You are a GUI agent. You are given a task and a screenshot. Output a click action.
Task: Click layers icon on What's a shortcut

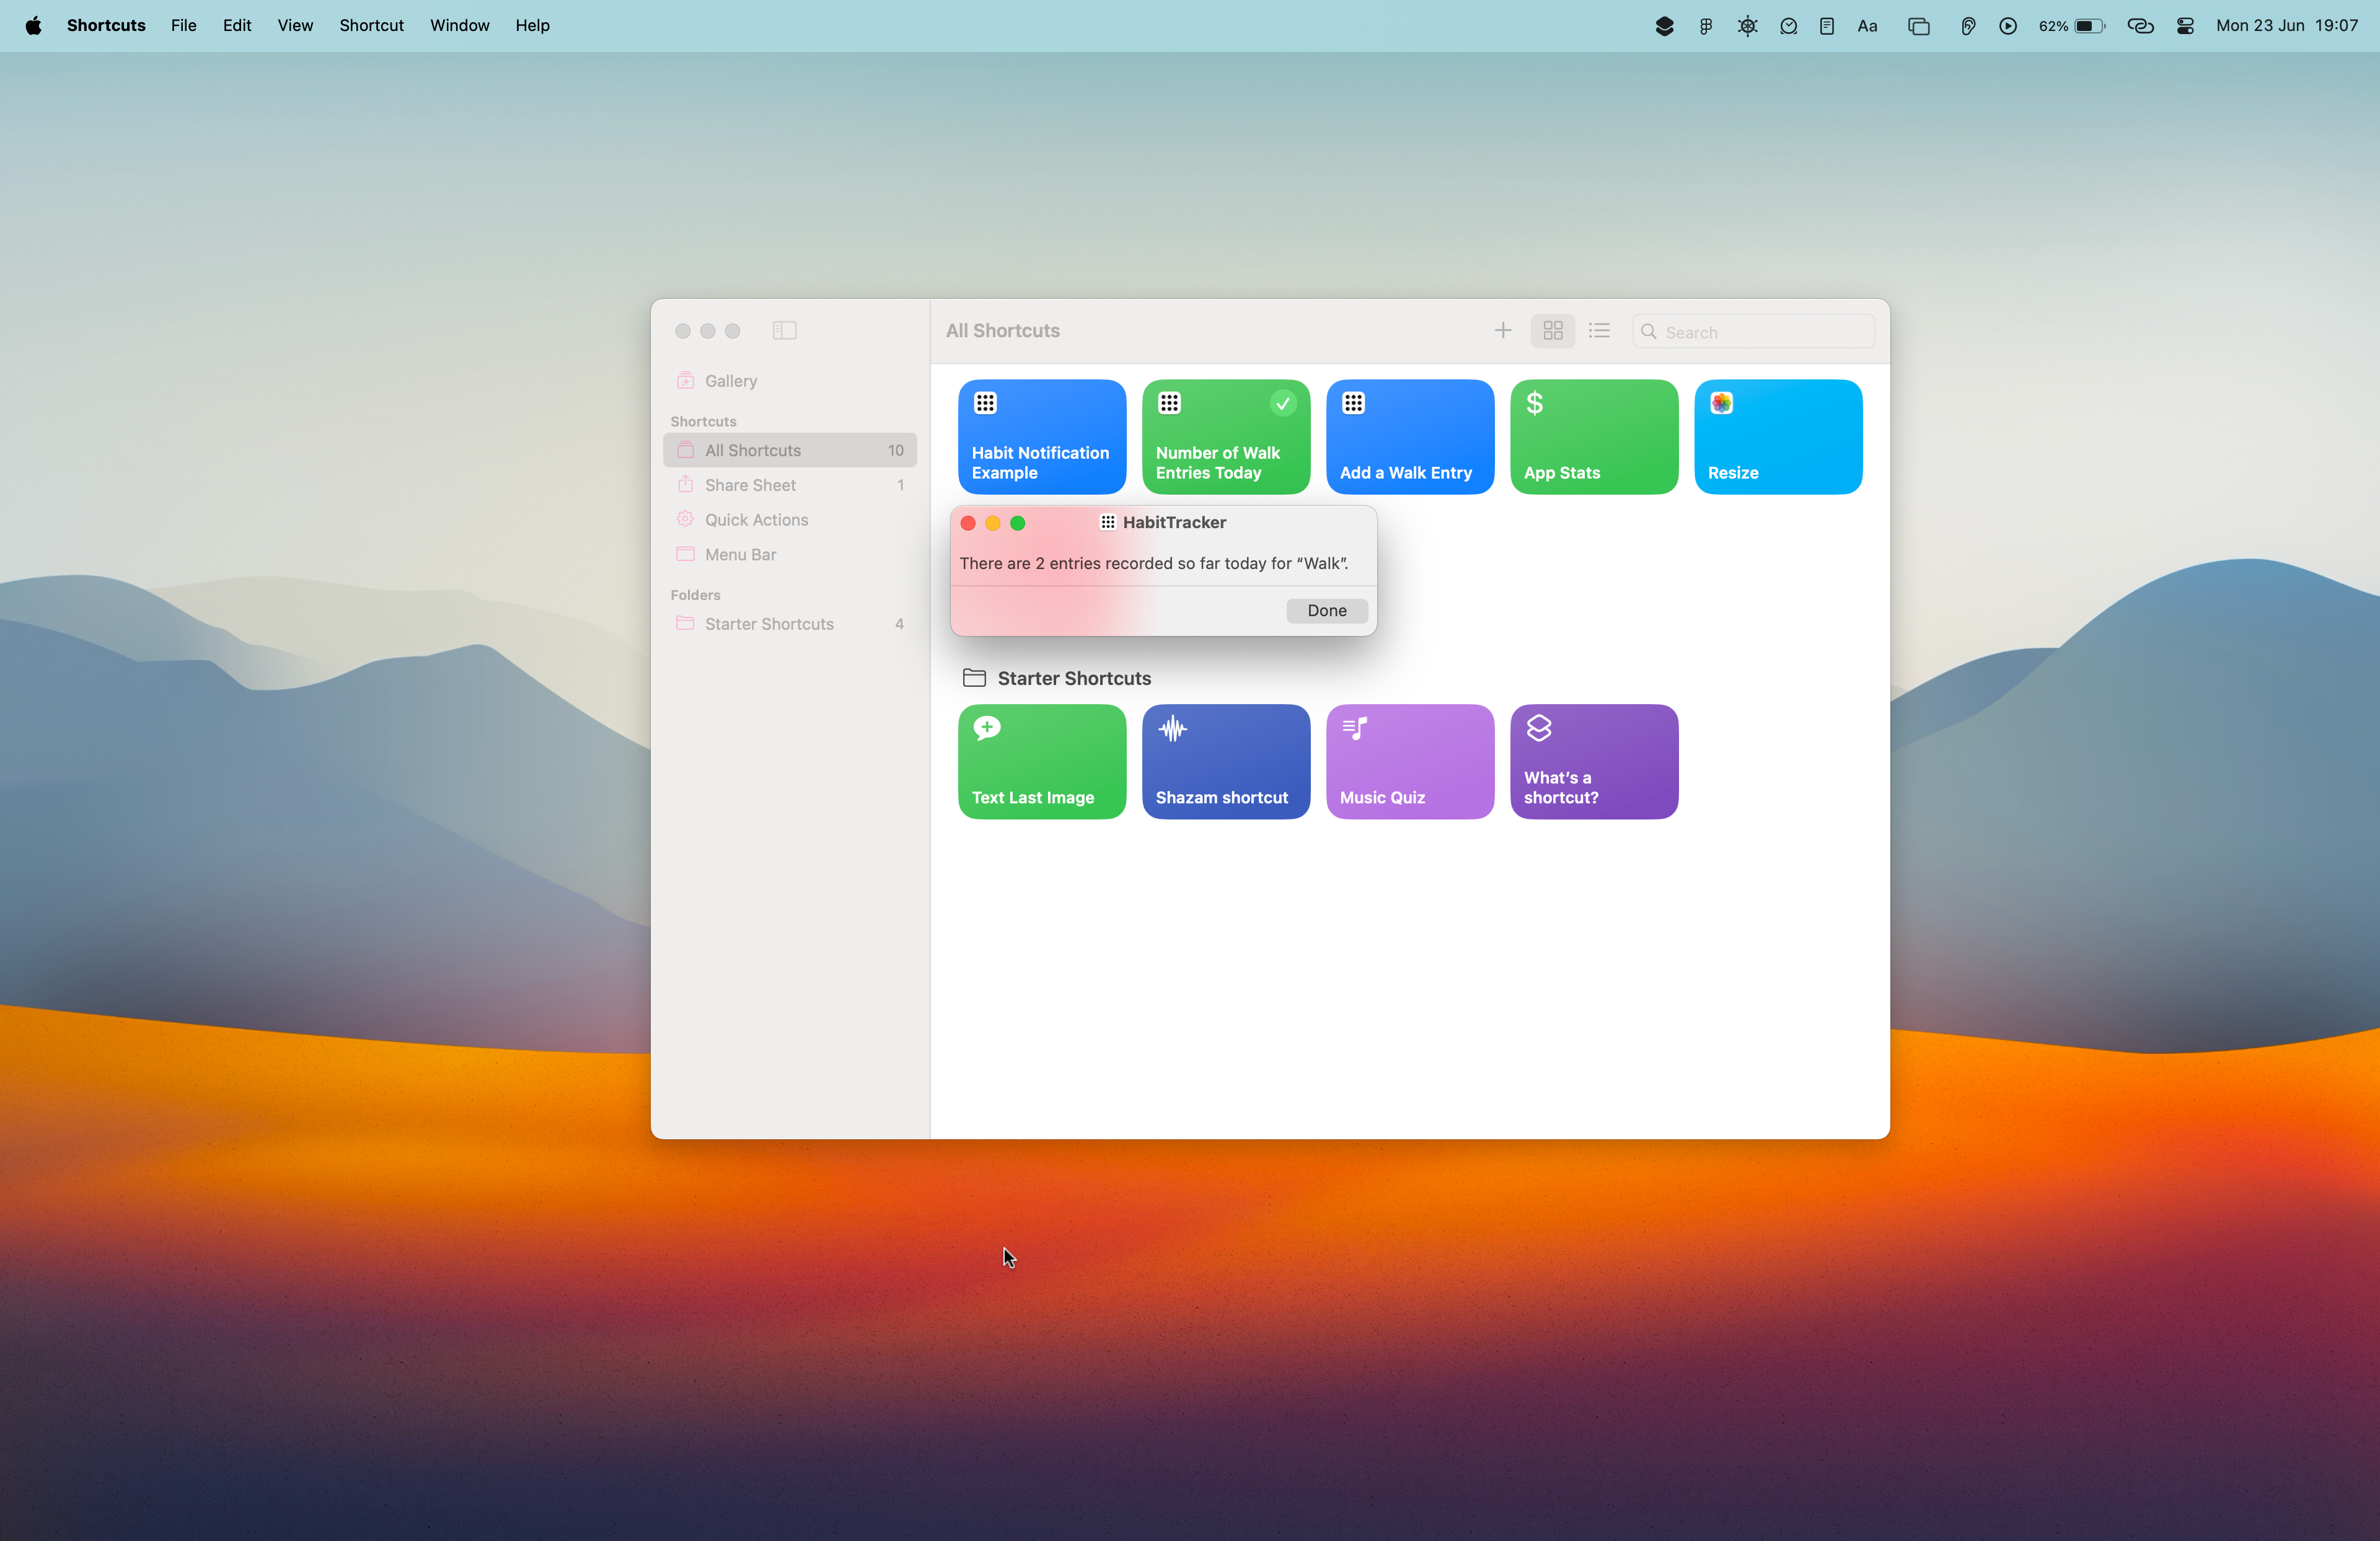pos(1539,728)
